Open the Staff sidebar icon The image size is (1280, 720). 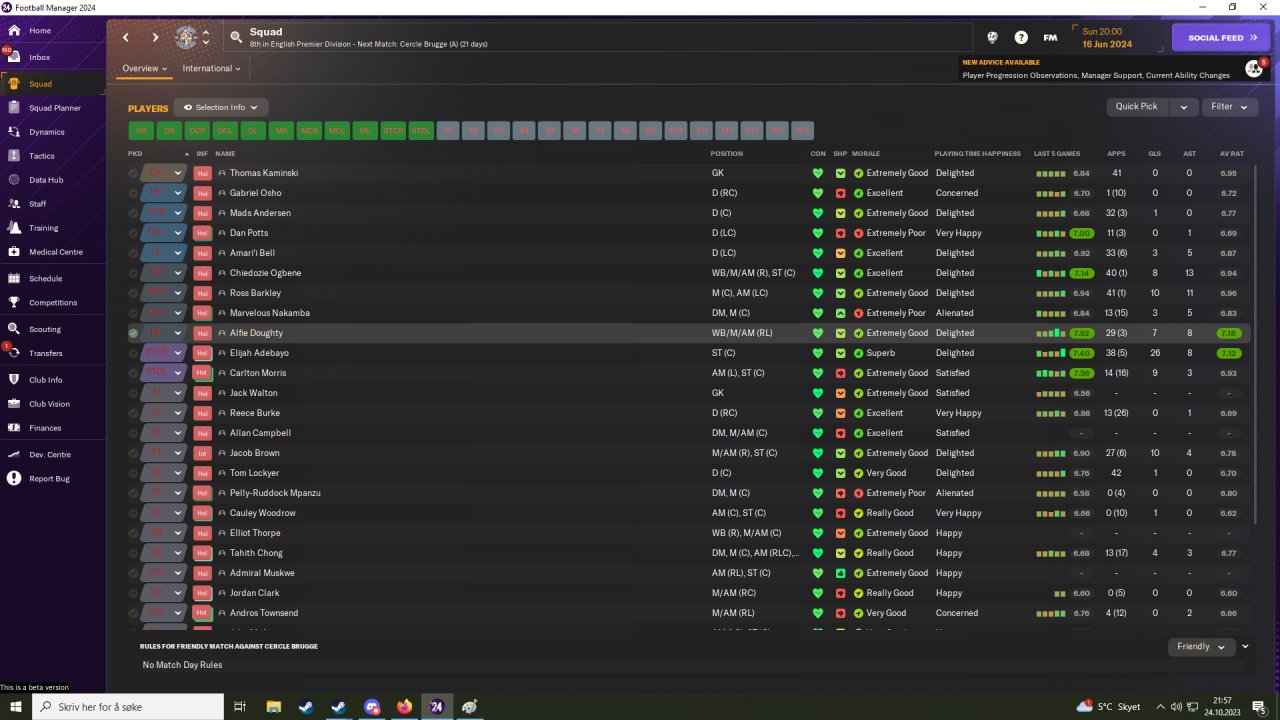point(14,204)
